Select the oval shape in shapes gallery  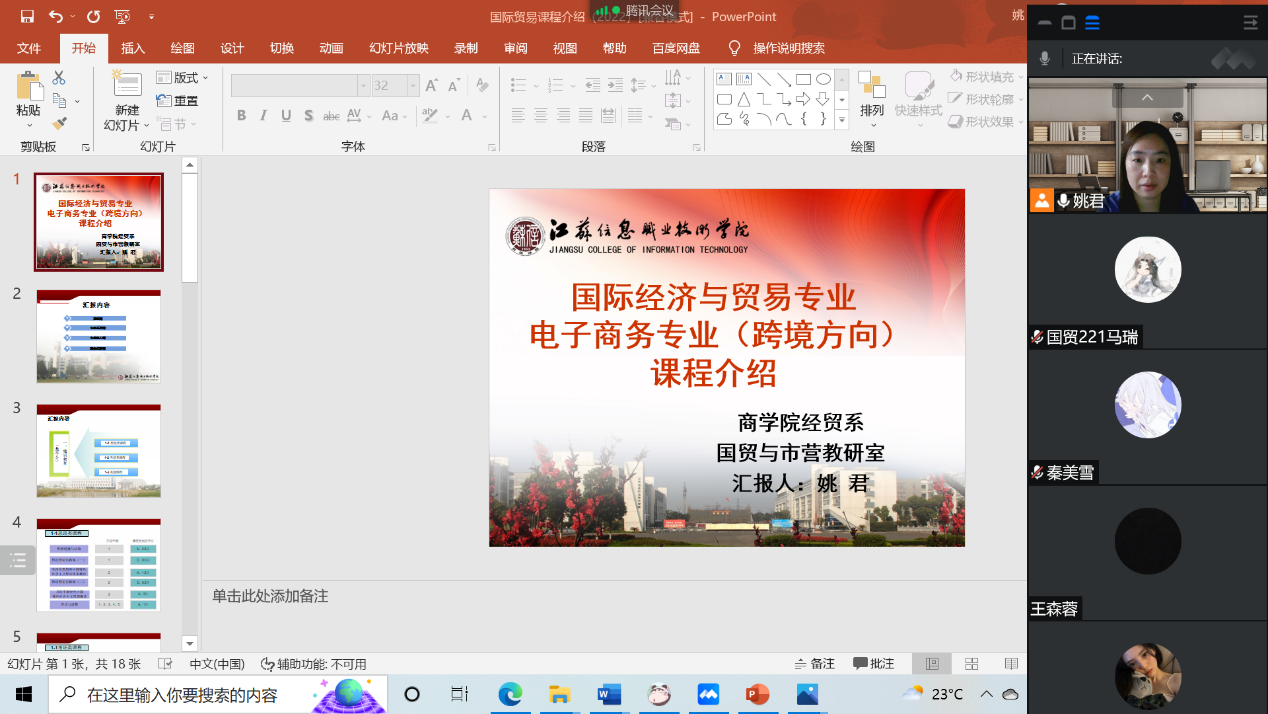pos(823,80)
